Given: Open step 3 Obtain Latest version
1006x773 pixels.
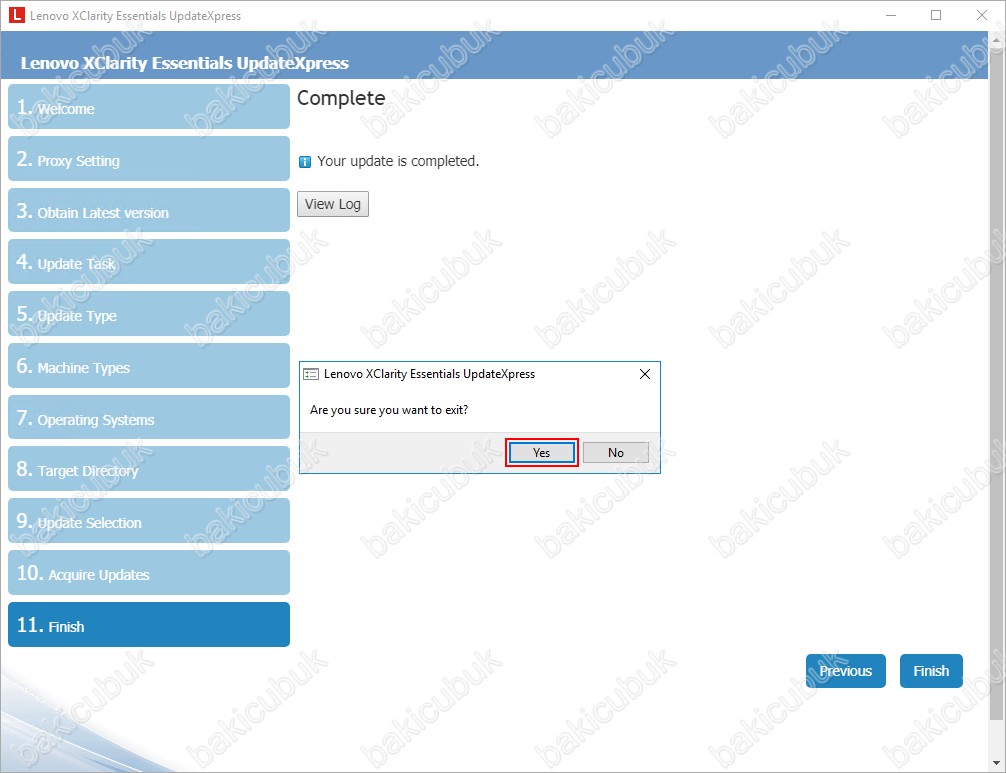Looking at the screenshot, I should point(149,210).
